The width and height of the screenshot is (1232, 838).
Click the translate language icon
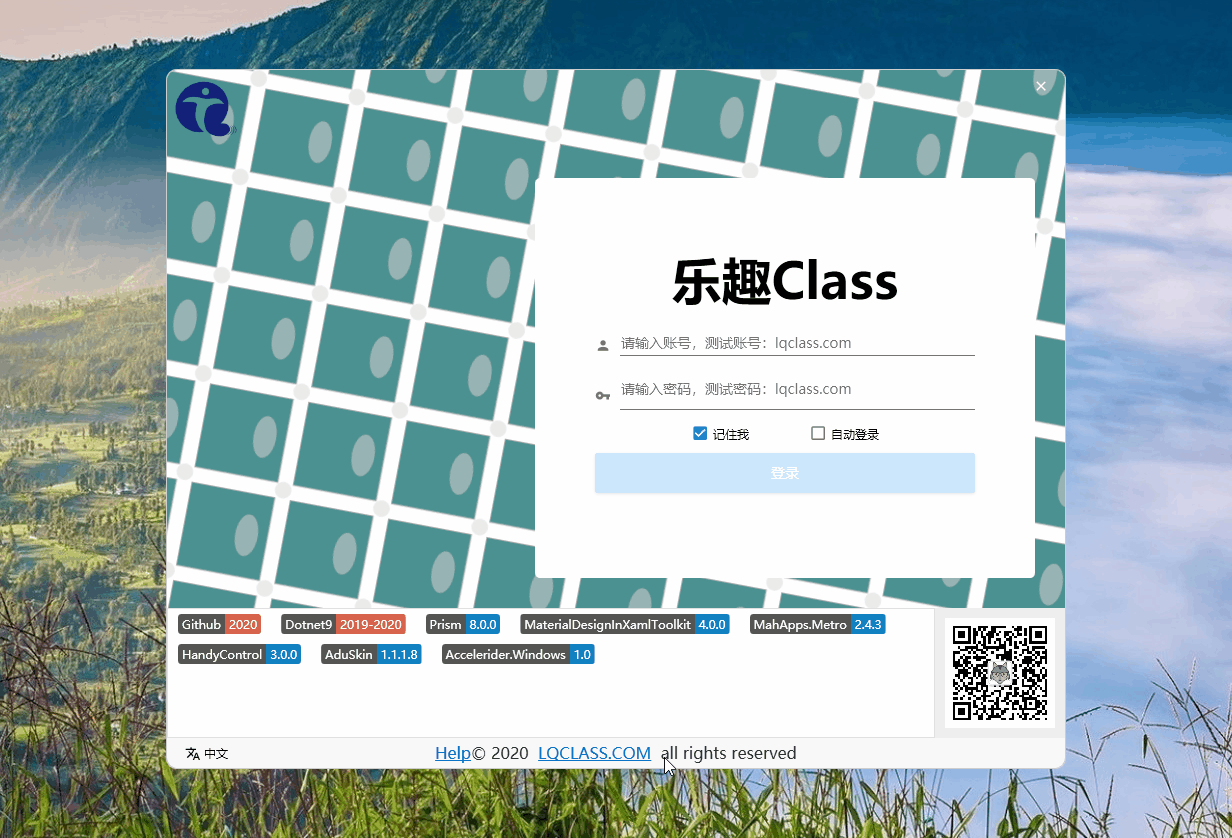tap(192, 754)
